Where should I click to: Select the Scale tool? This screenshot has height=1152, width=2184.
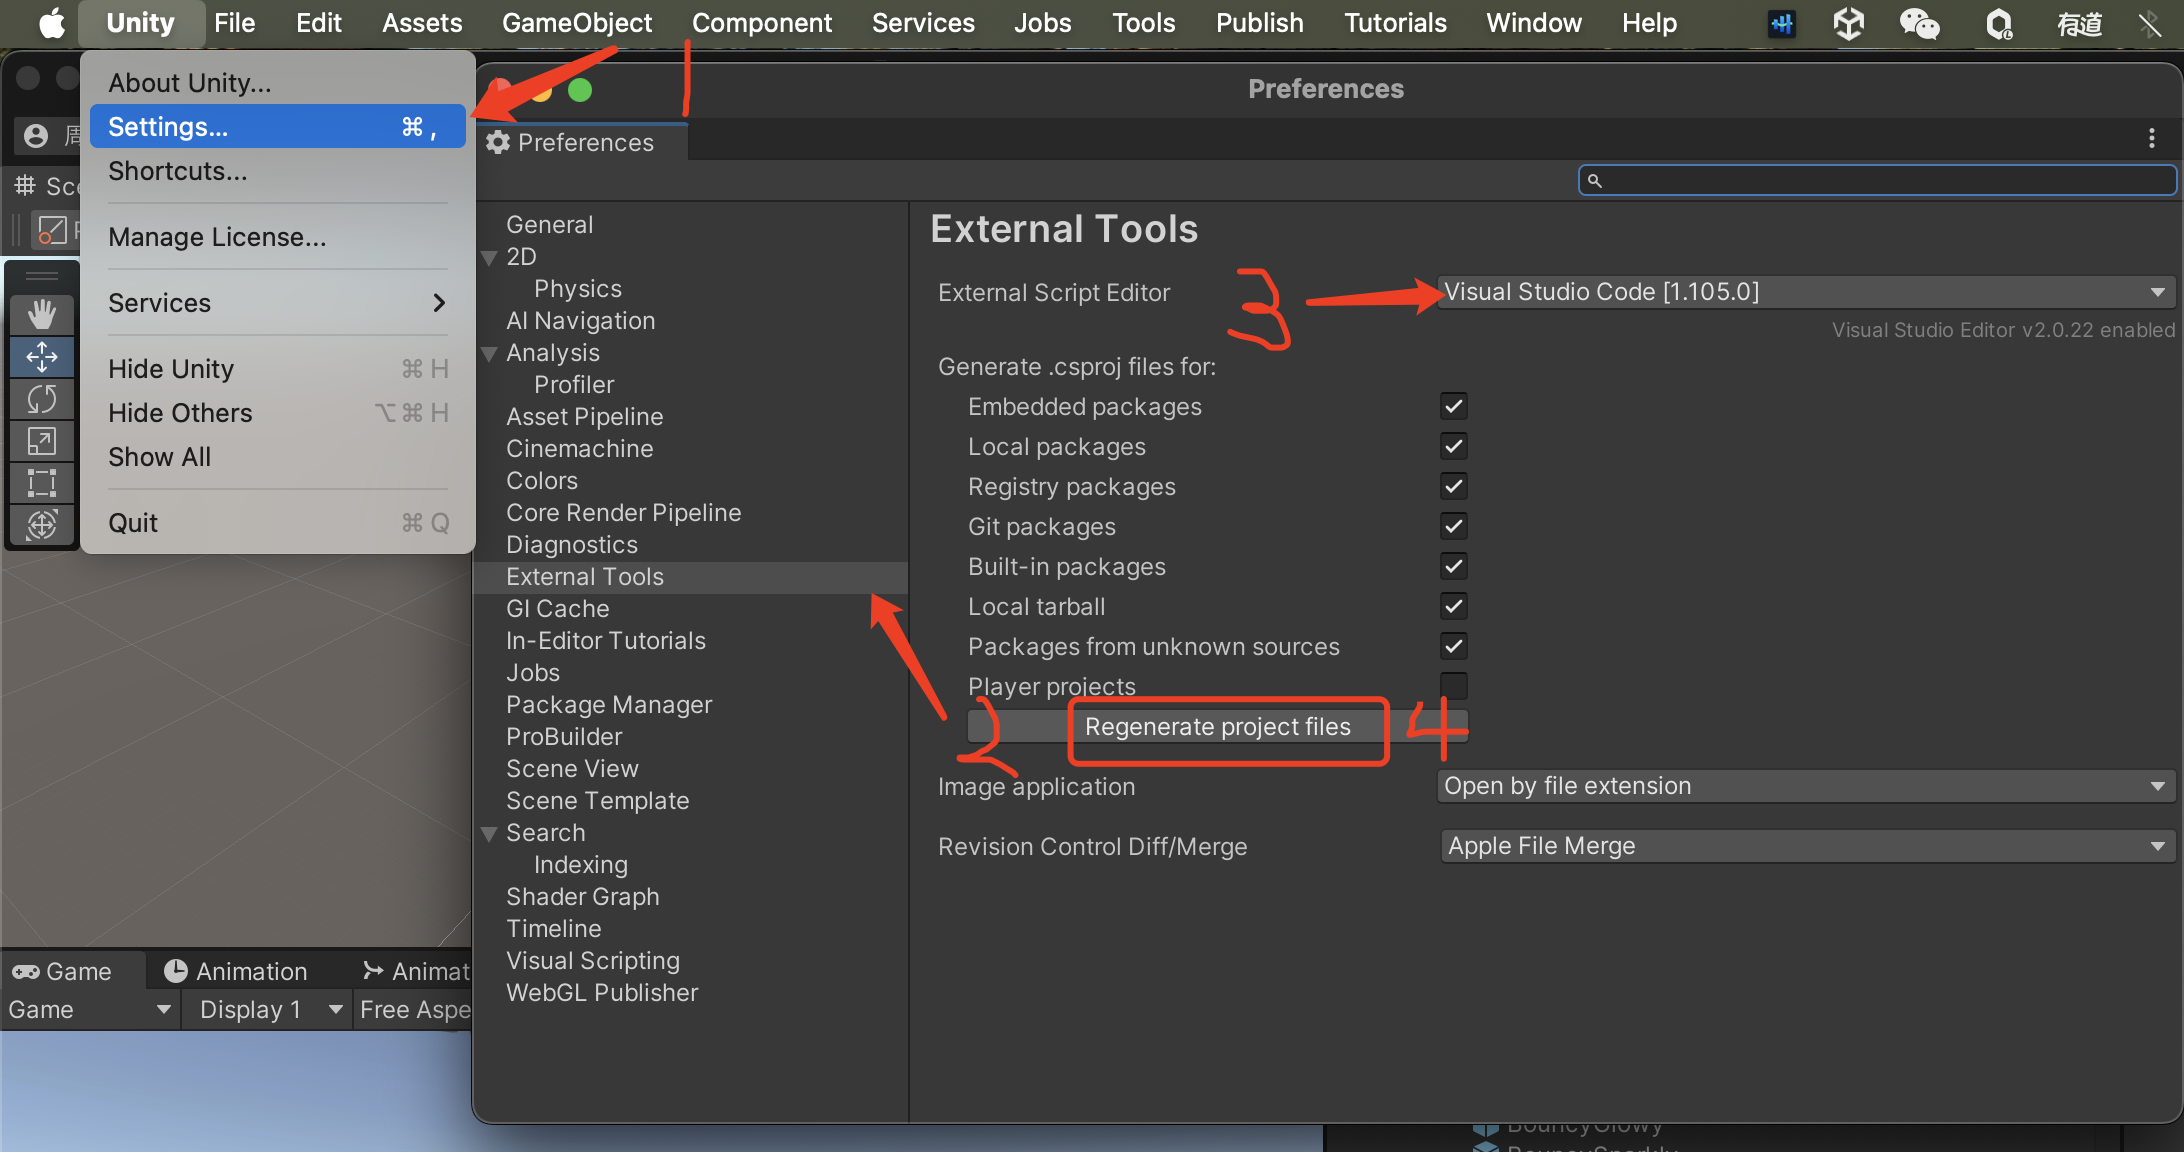(x=43, y=441)
